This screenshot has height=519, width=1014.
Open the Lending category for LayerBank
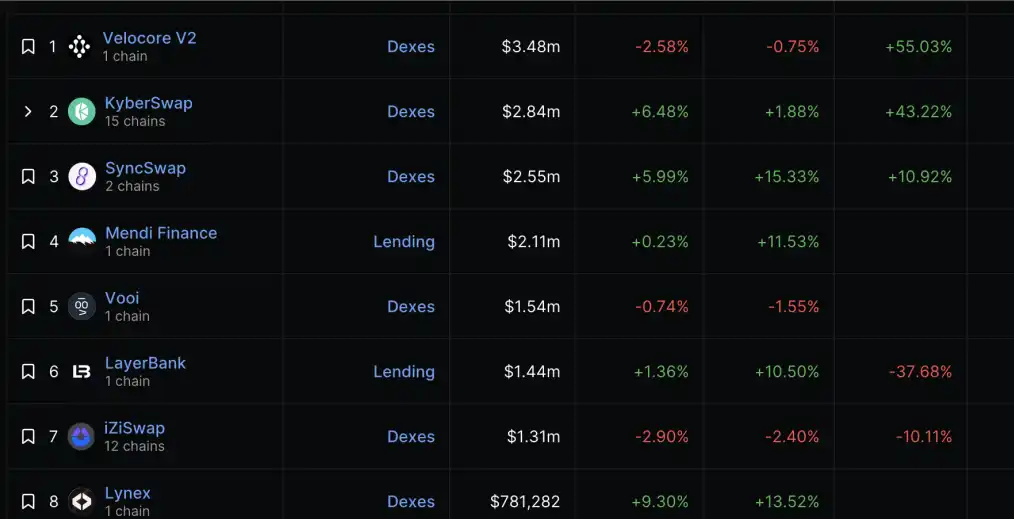404,372
